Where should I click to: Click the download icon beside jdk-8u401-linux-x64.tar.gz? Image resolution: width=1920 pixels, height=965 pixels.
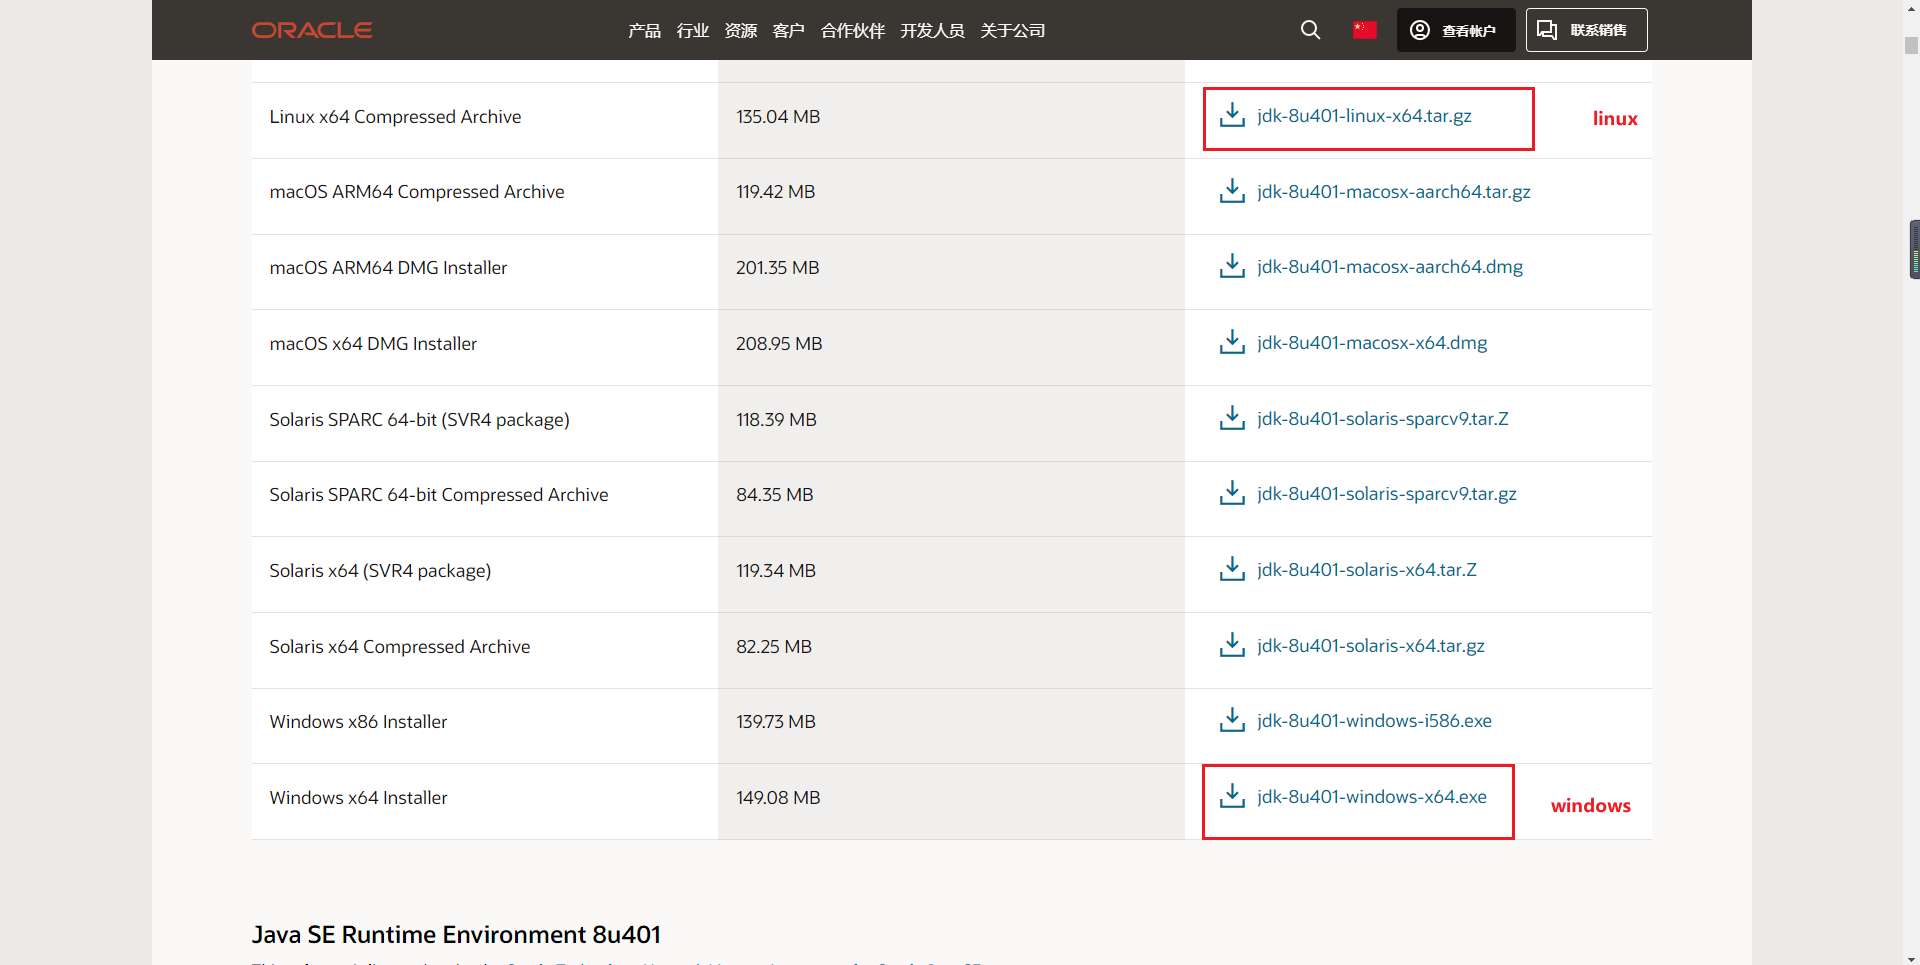1232,115
